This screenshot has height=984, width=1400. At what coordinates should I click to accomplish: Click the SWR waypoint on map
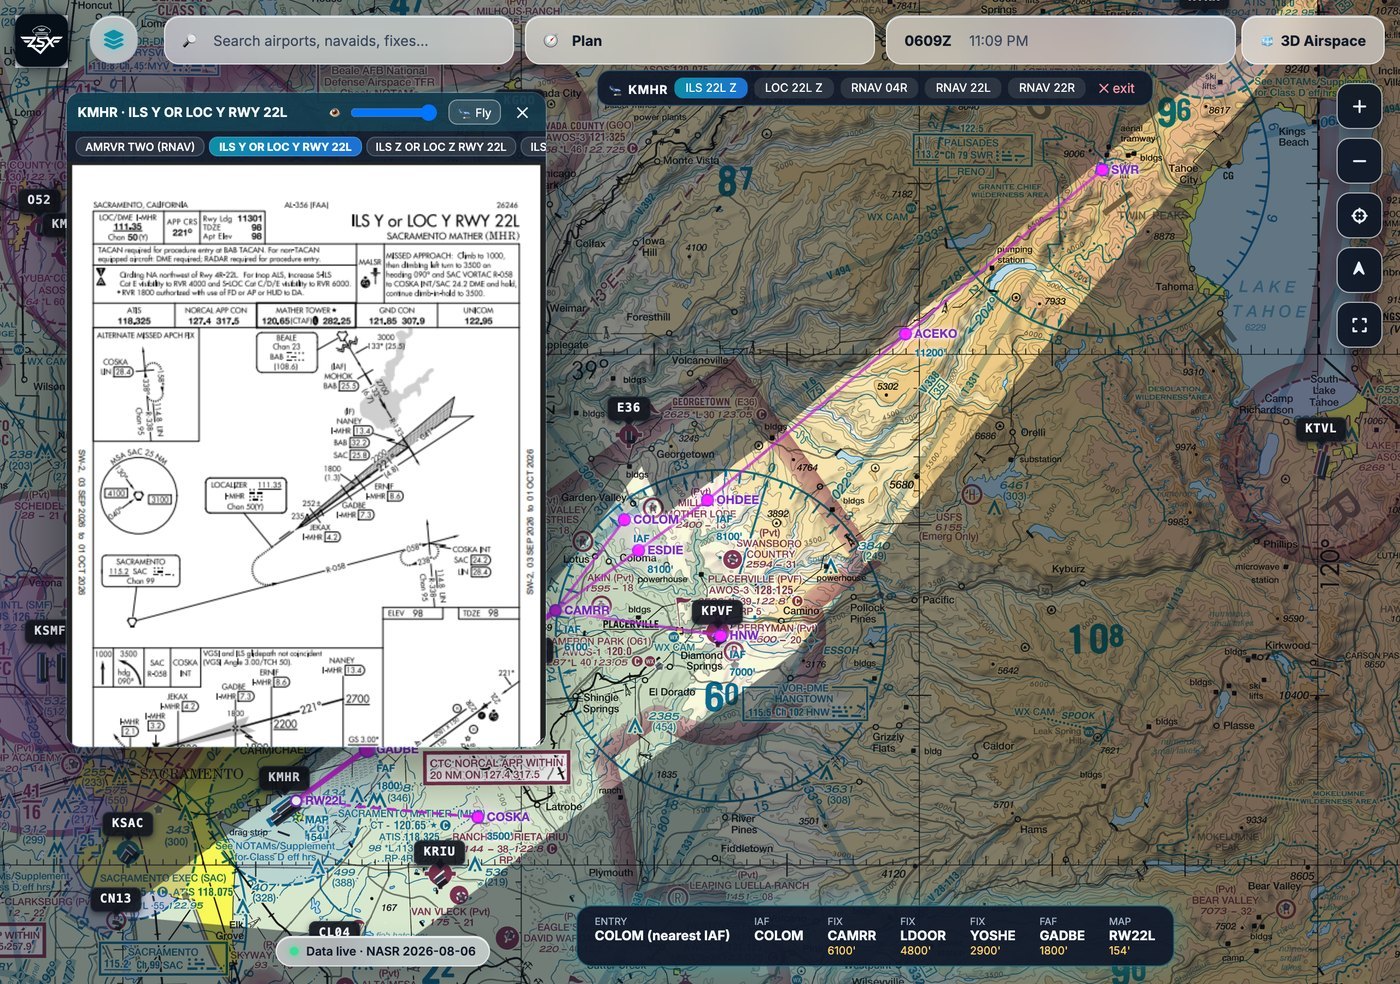[1102, 170]
